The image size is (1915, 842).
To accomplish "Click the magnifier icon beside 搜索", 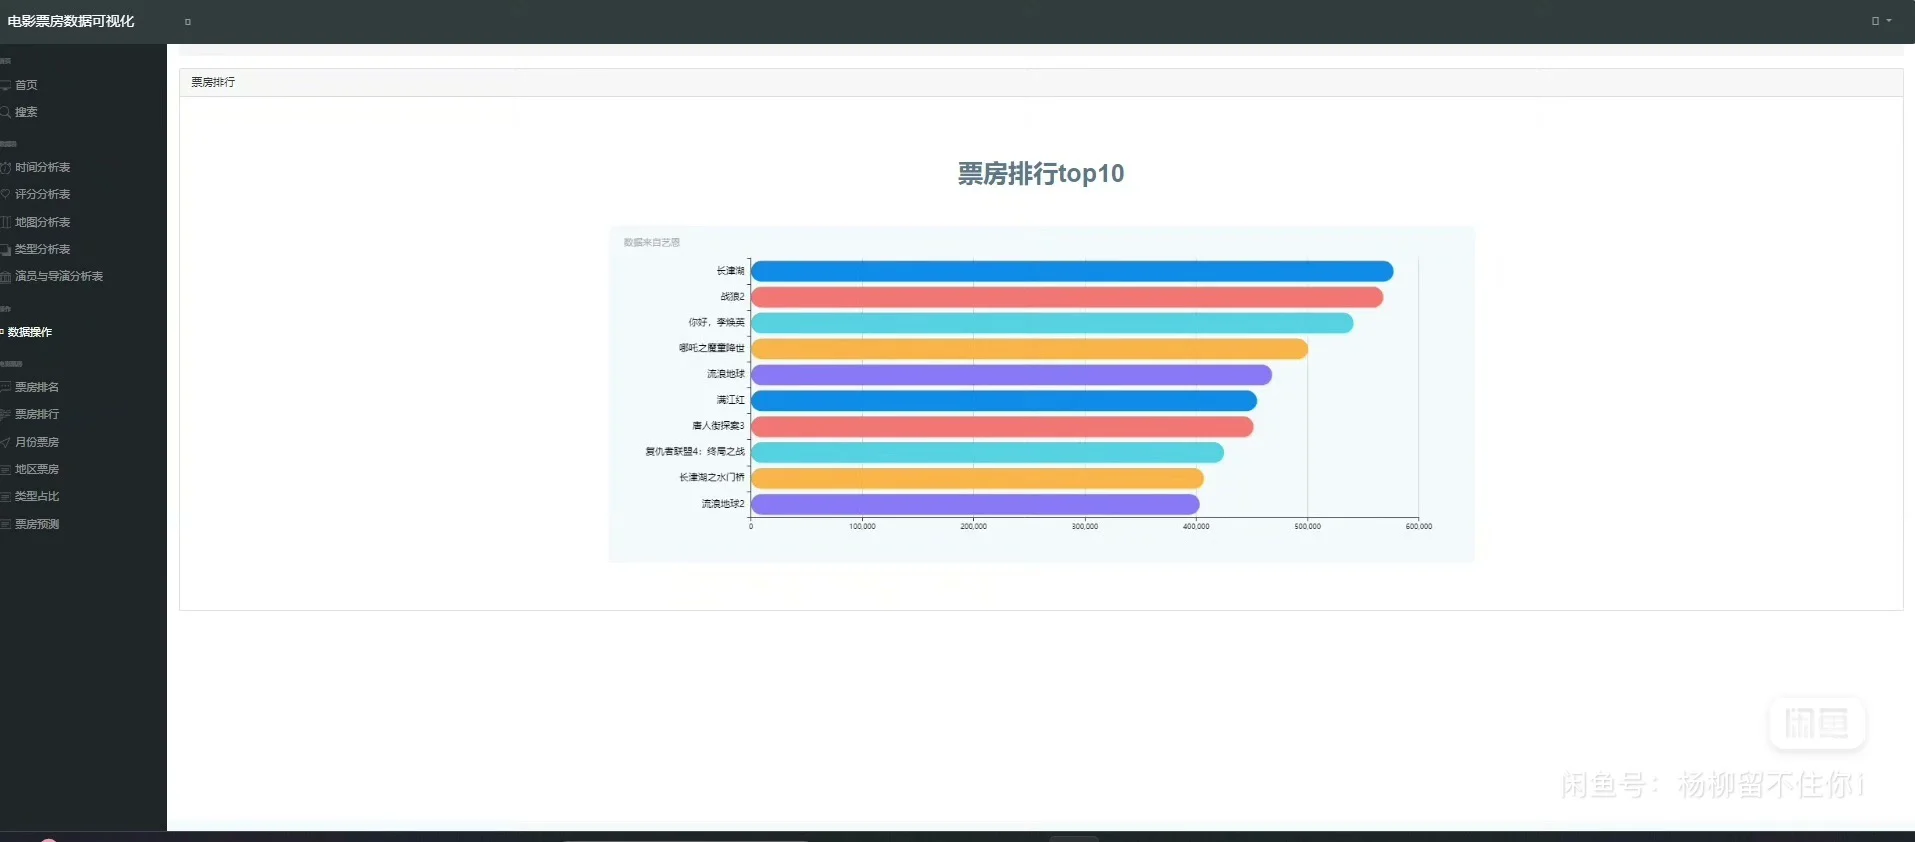I will click(5, 112).
